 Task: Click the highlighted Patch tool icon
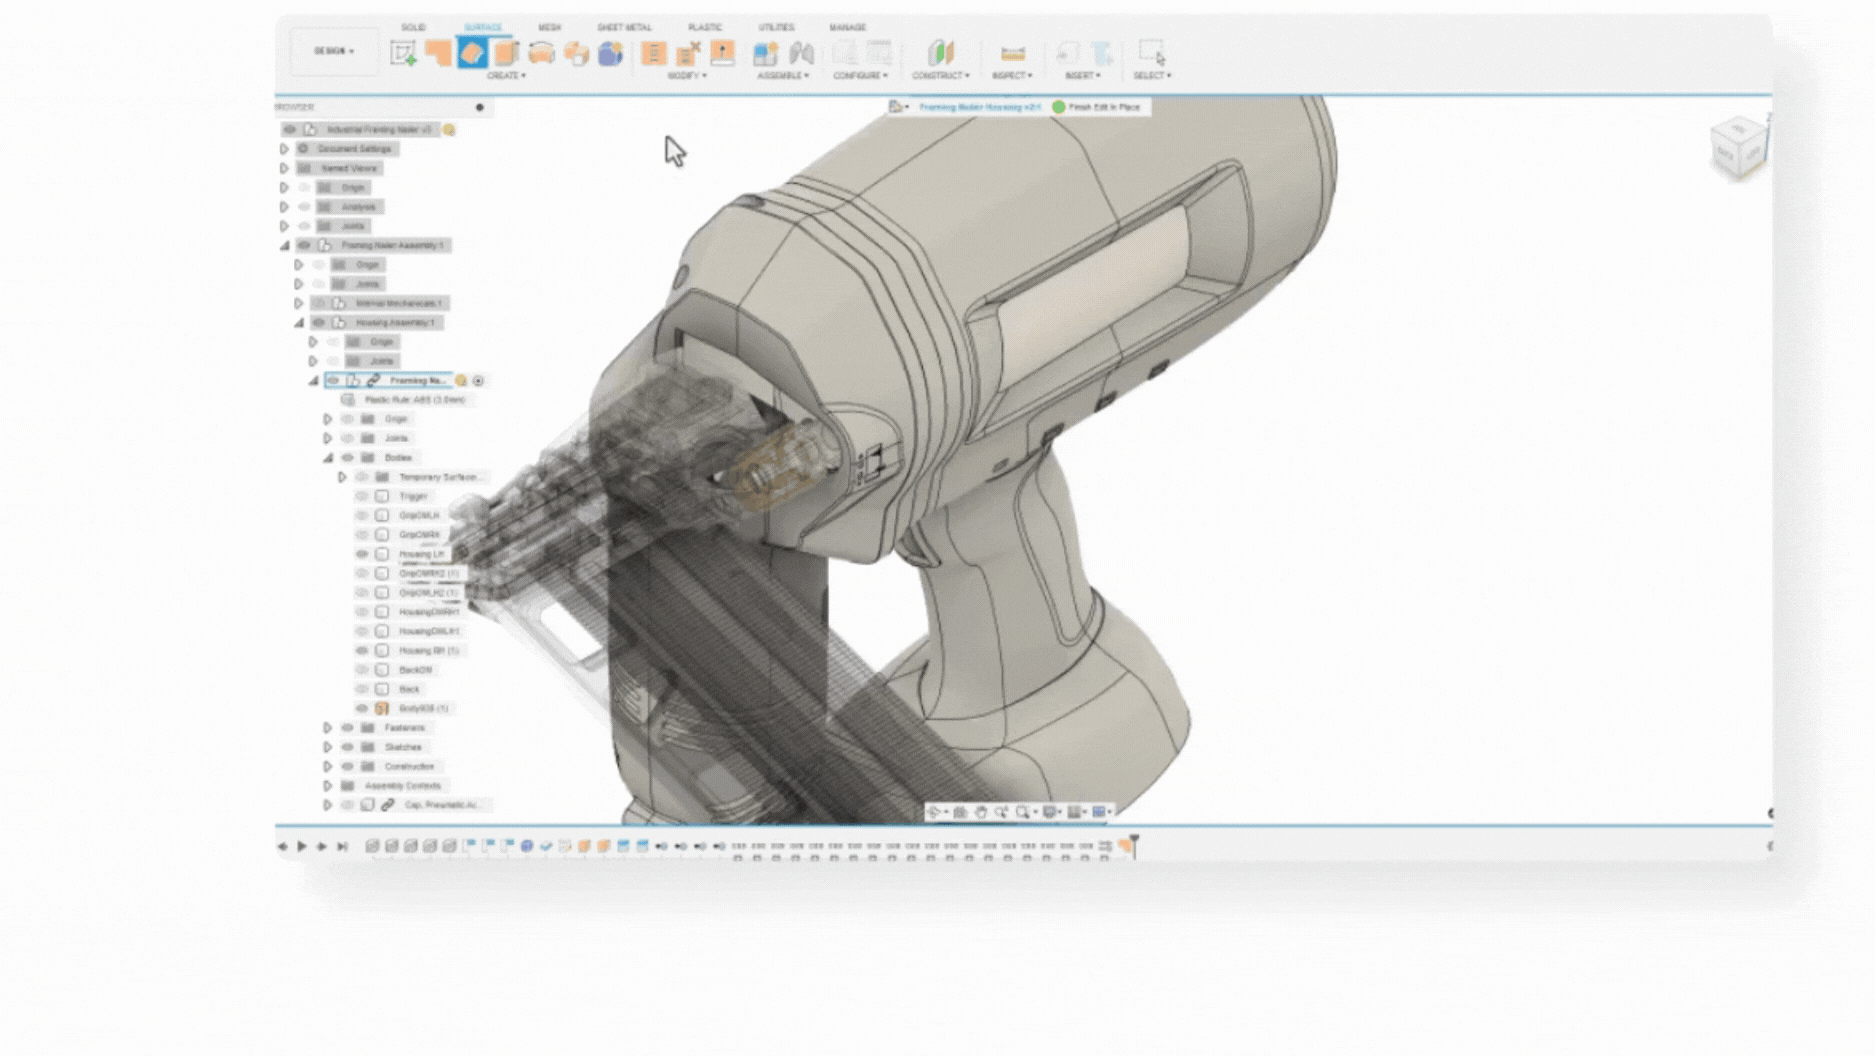click(472, 53)
